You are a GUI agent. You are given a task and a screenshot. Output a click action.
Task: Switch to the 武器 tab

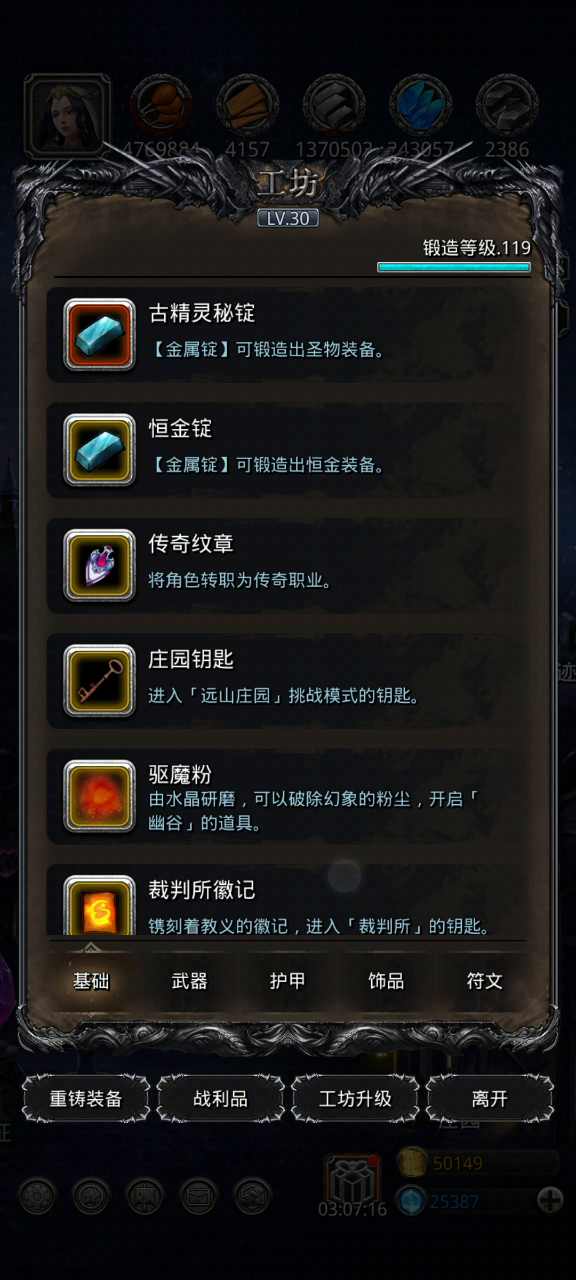[x=189, y=981]
